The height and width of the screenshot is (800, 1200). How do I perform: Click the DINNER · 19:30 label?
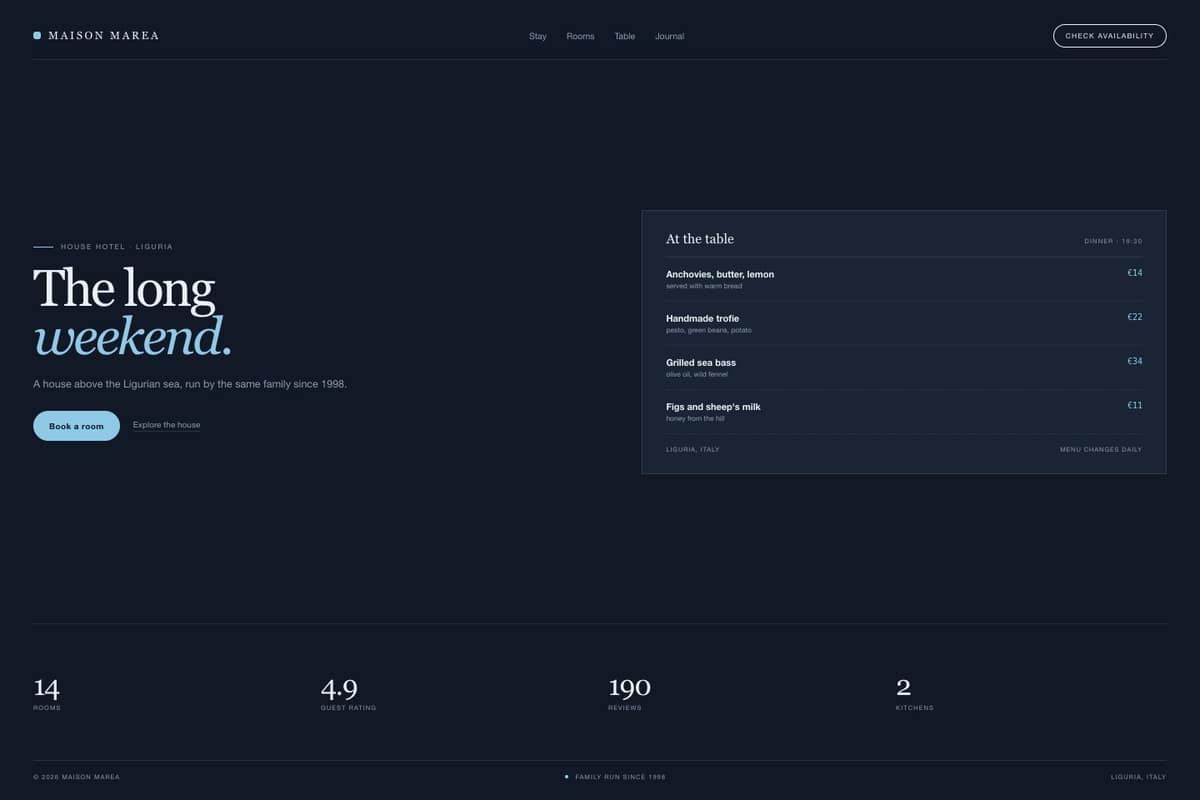point(1113,241)
